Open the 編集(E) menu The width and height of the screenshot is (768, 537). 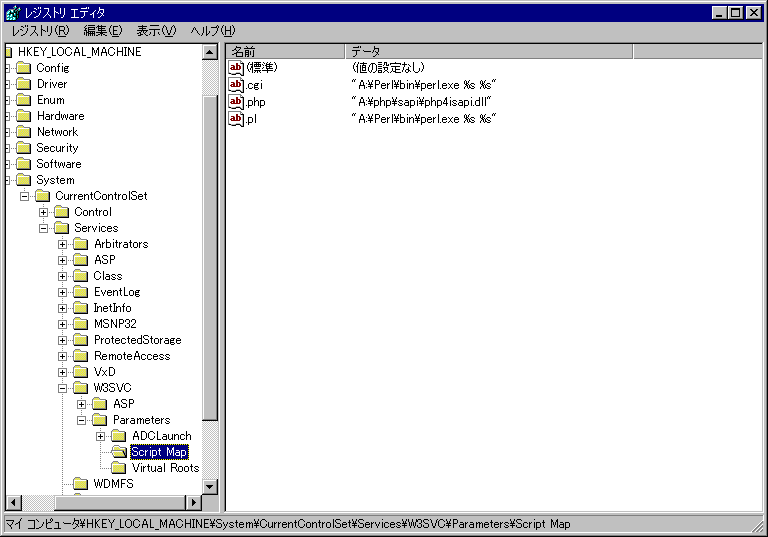click(103, 31)
